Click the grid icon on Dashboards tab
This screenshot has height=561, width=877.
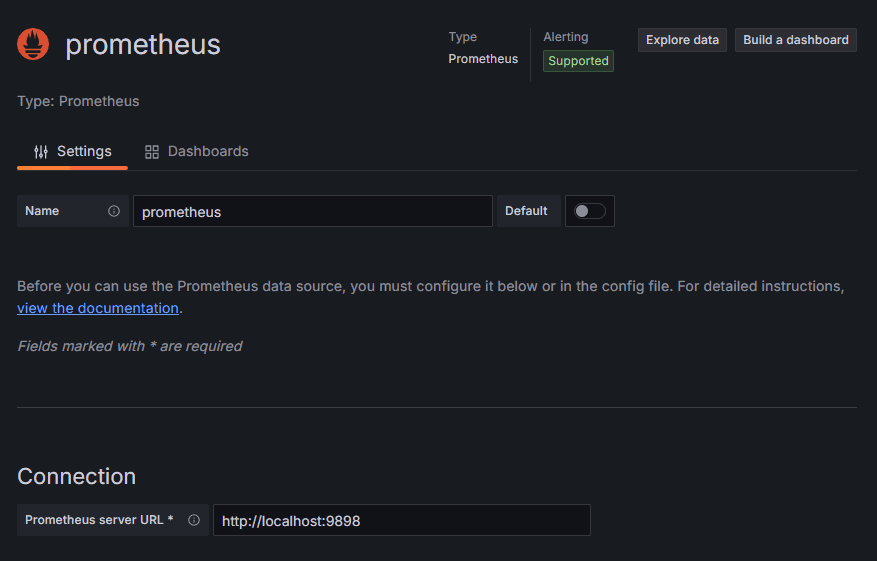[152, 152]
